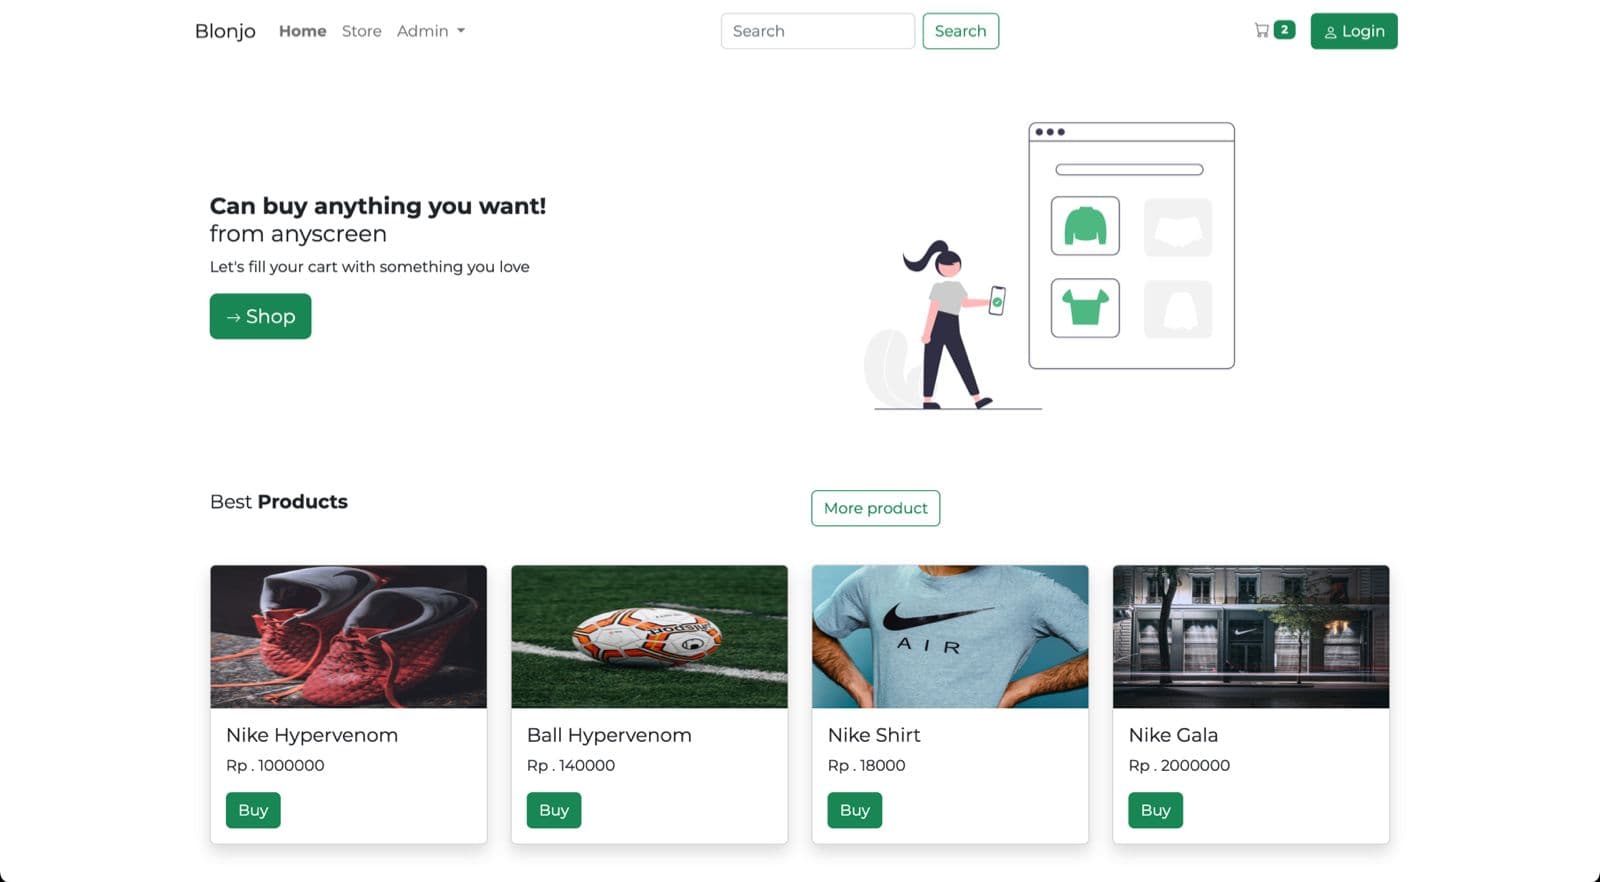Select the Ball Hypervenom product image
Viewport: 1600px width, 882px height.
point(650,637)
